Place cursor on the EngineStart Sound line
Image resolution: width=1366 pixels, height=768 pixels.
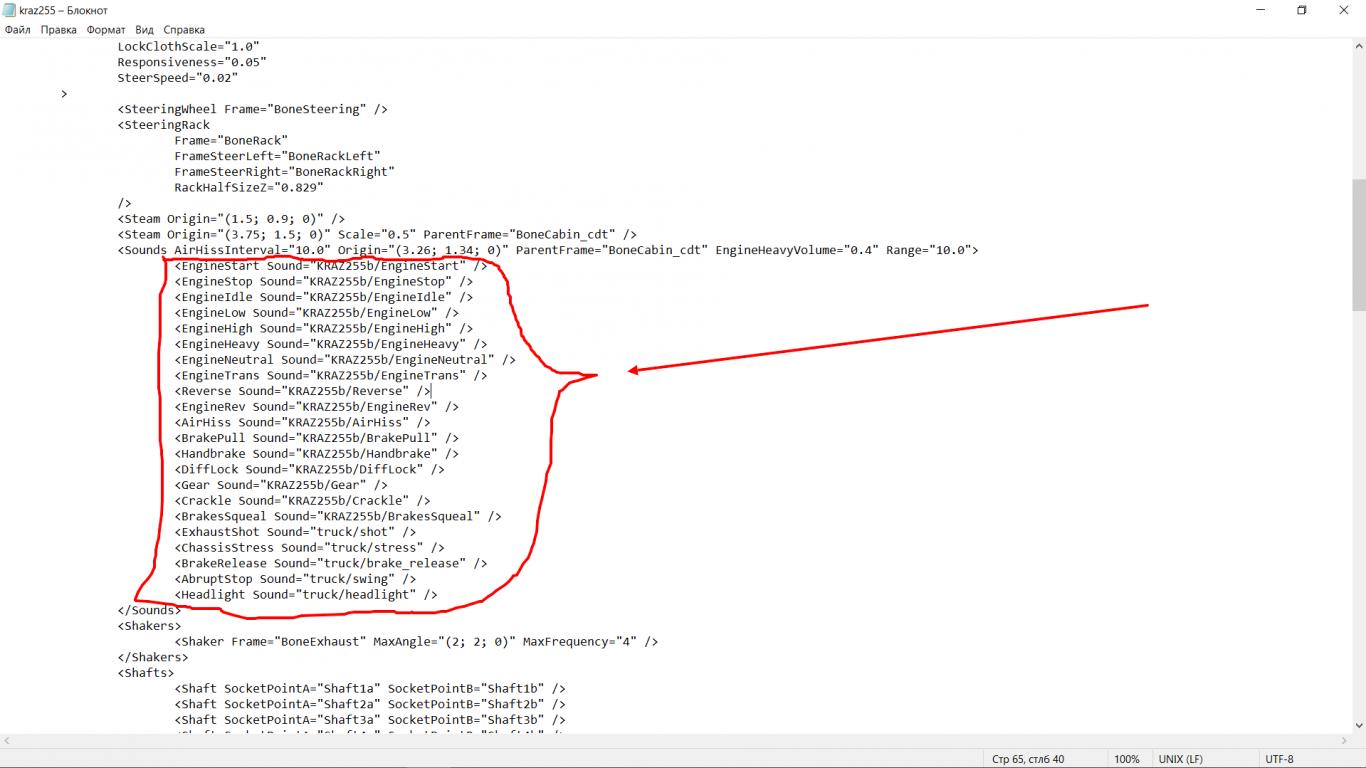pyautogui.click(x=330, y=266)
